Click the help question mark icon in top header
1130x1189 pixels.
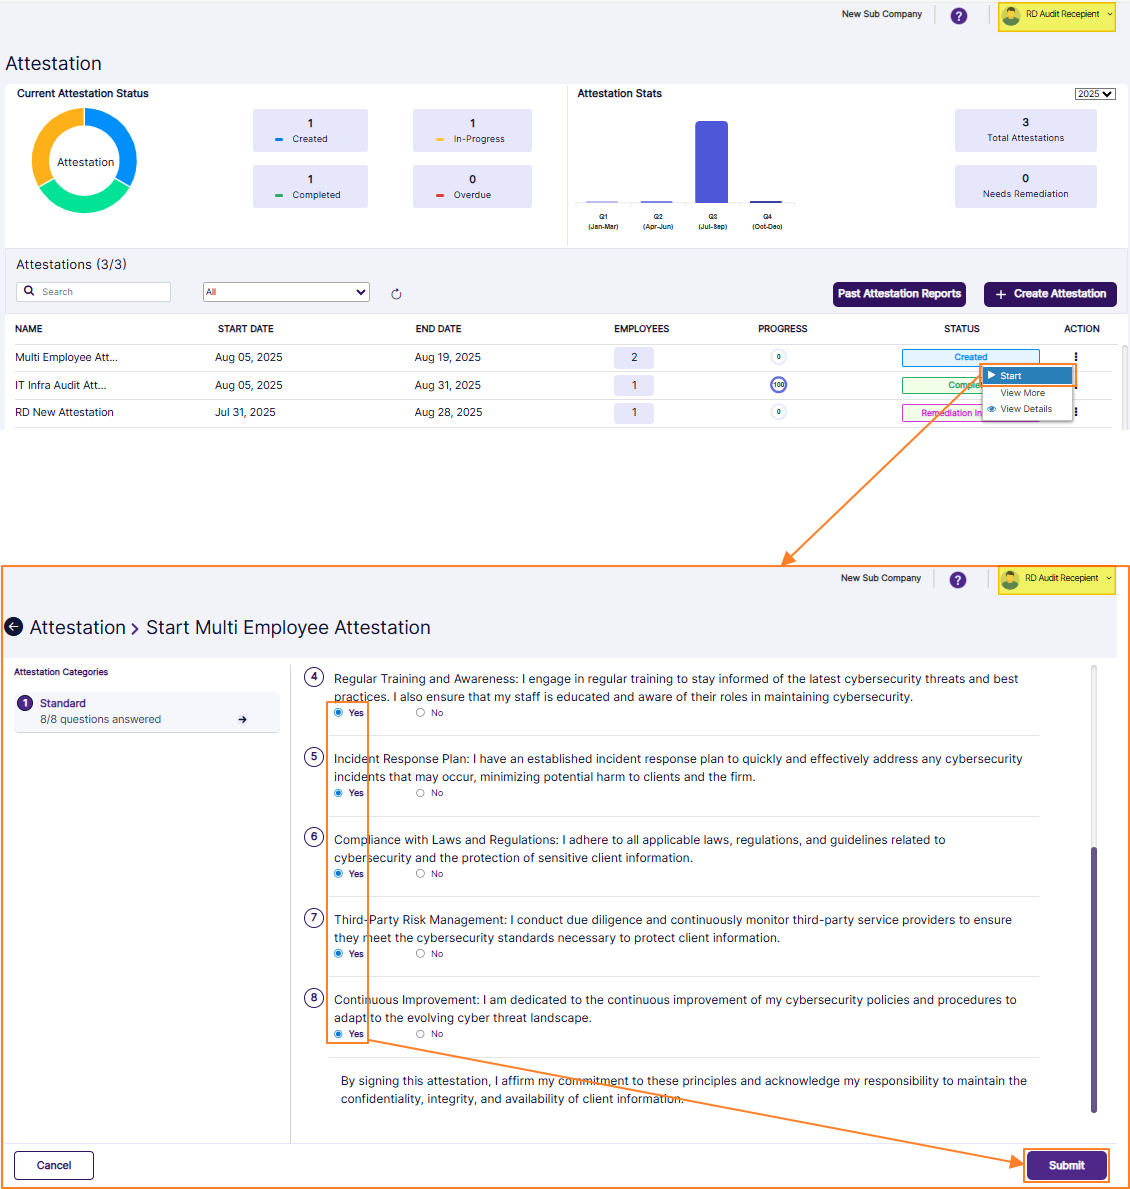click(958, 16)
